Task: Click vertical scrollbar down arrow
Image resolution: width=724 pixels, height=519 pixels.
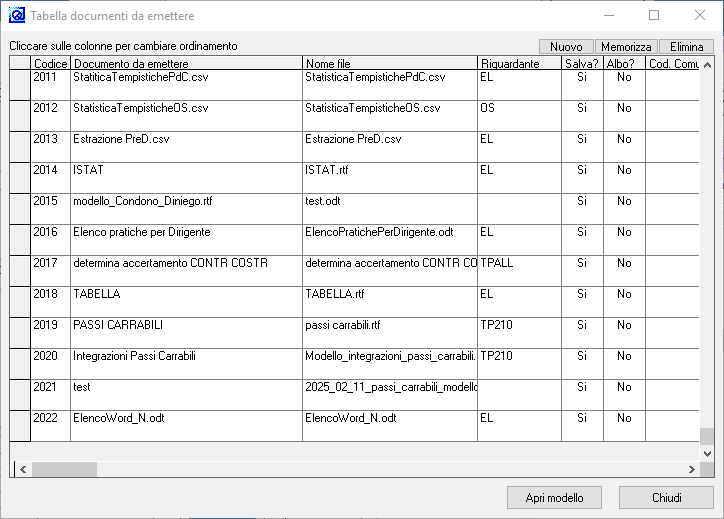Action: coord(707,453)
